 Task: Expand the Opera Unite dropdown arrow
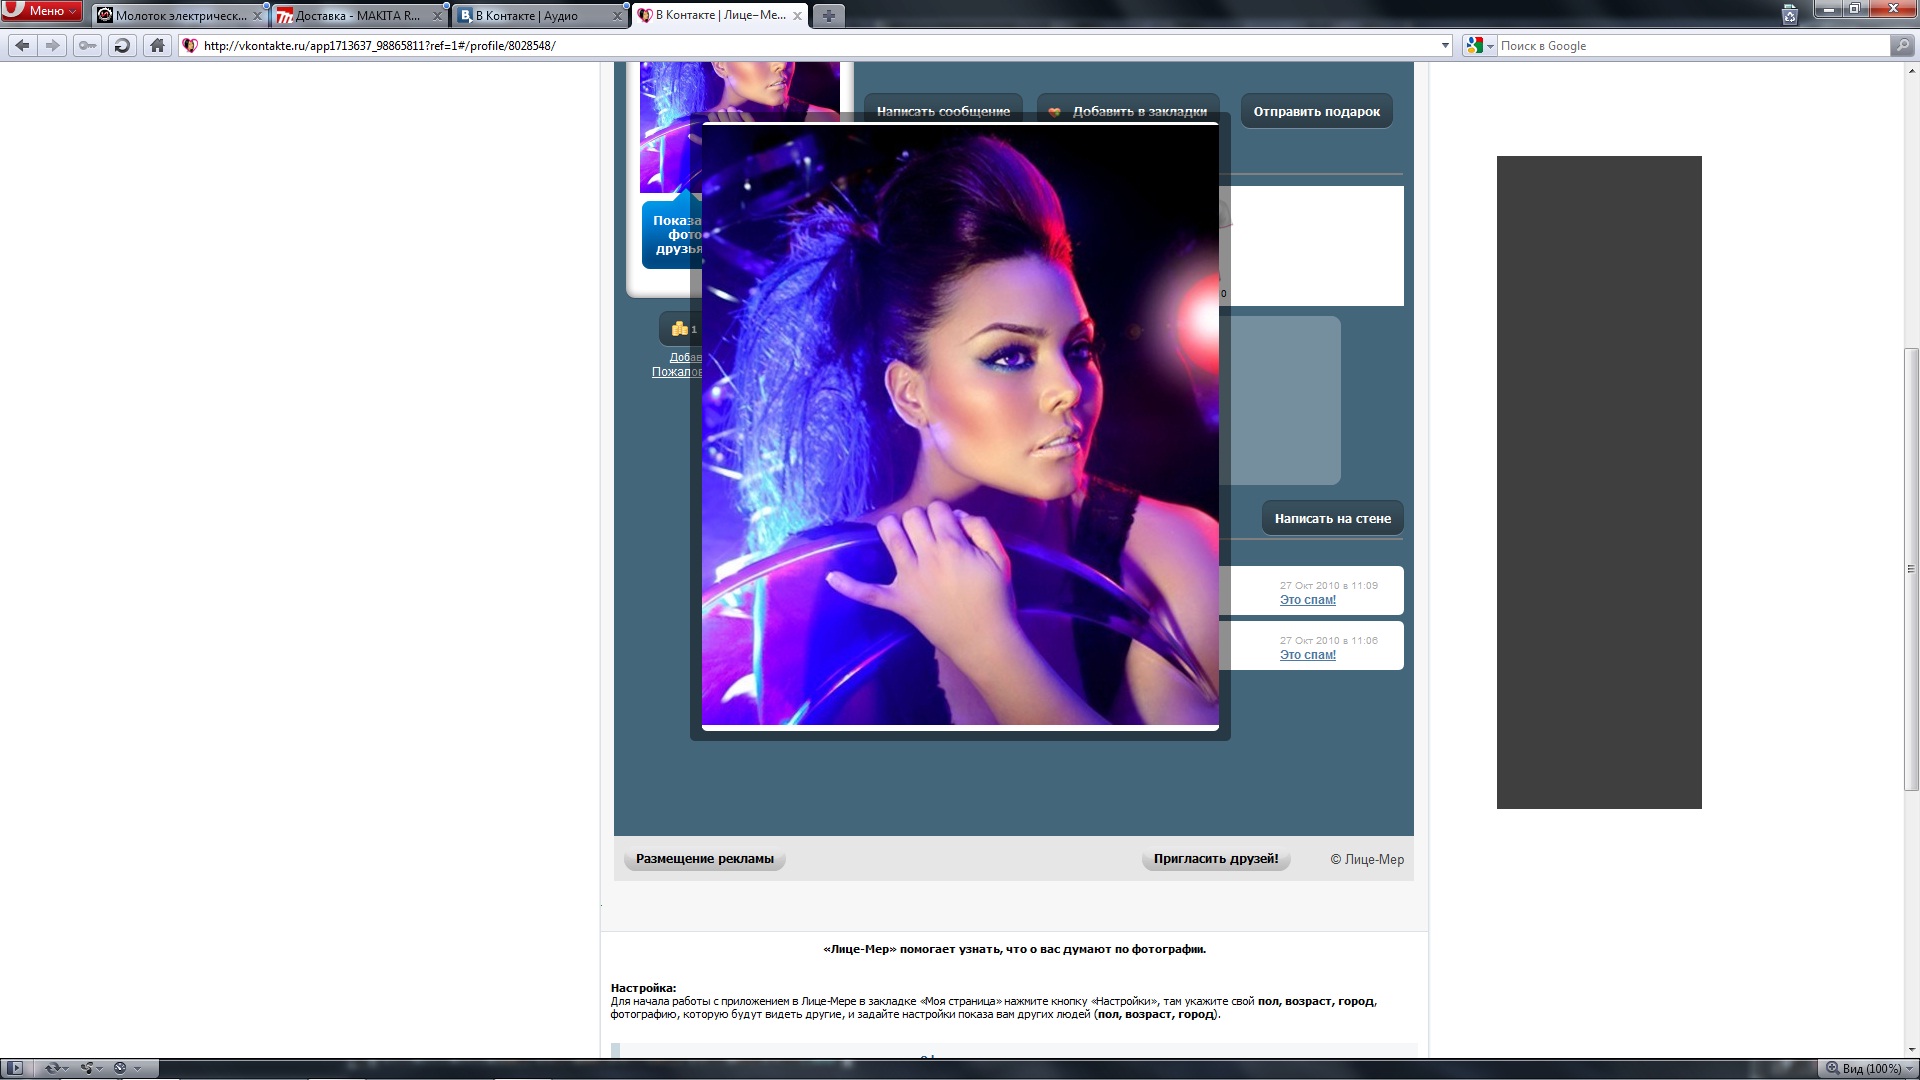pos(99,1068)
